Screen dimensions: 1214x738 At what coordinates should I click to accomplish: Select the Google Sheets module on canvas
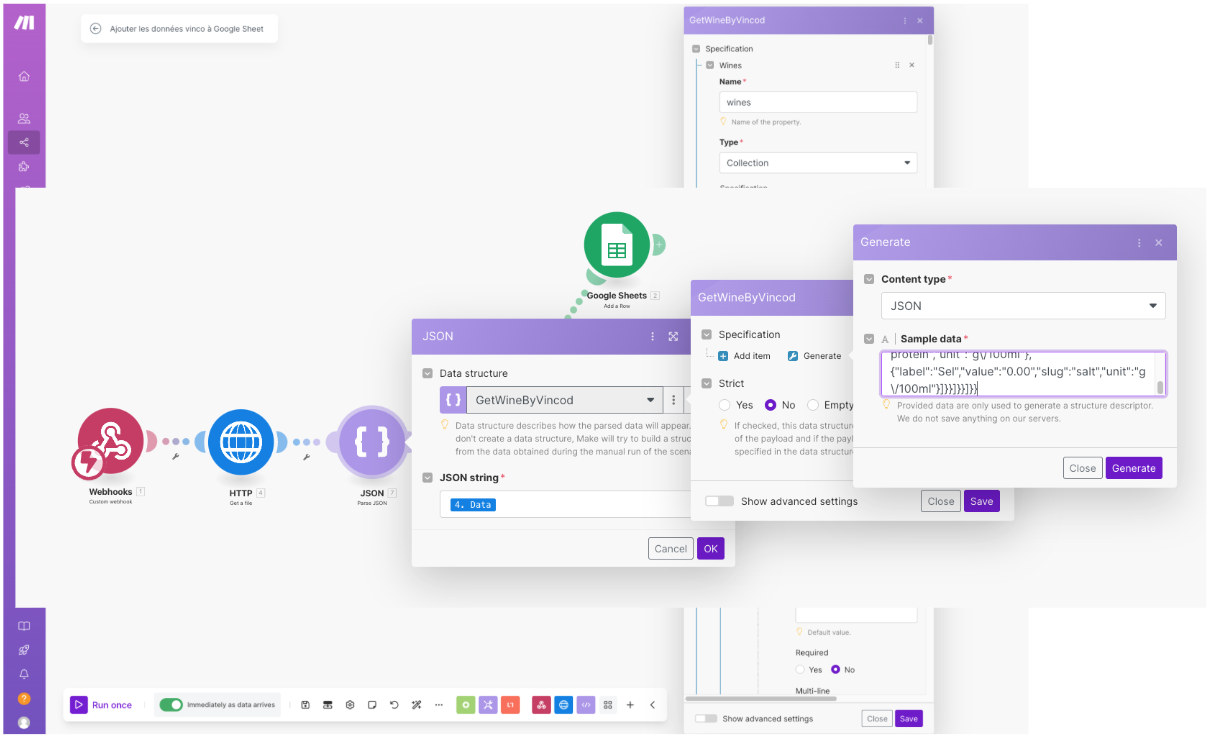[x=617, y=247]
